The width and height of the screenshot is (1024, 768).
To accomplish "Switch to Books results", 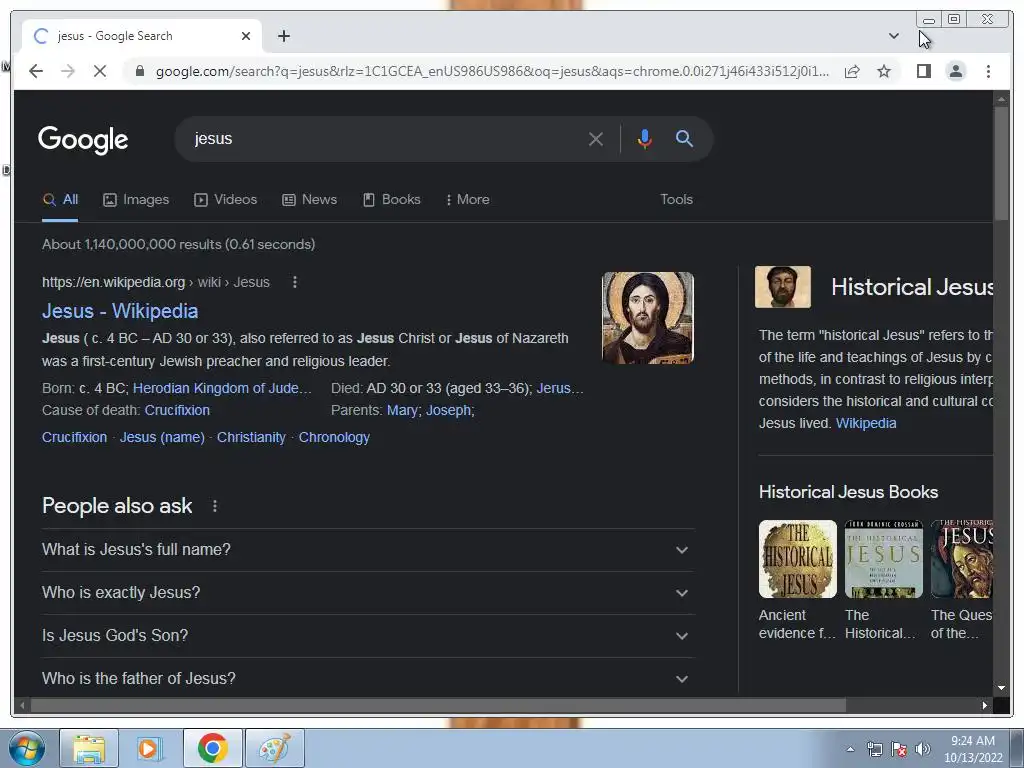I will (x=391, y=200).
